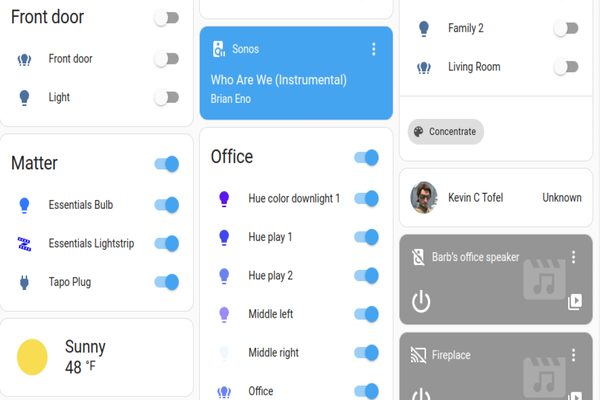Image resolution: width=600 pixels, height=400 pixels.
Task: Activate the Concentrate scene chip
Action: 446,131
